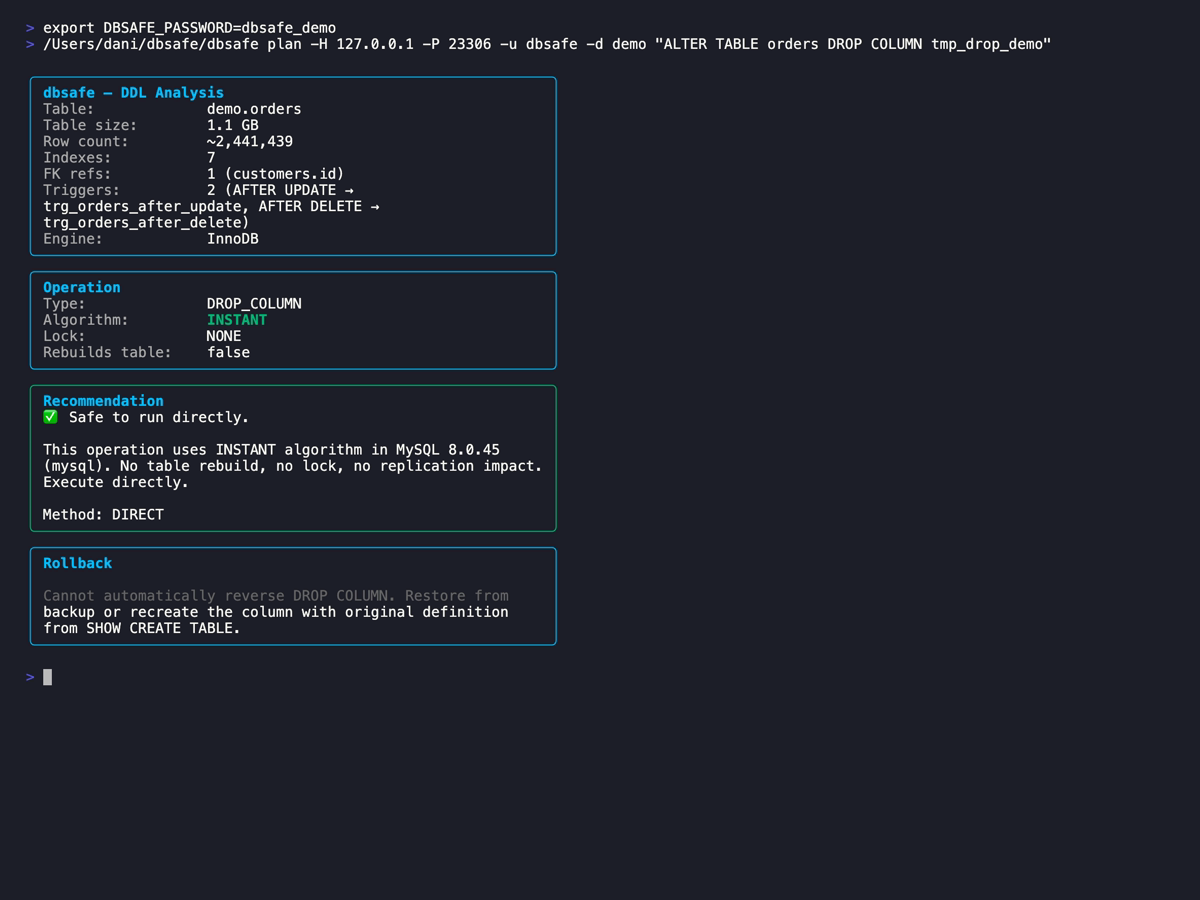Viewport: 1200px width, 900px height.
Task: Click the chevron before the dbsafe plan command
Action: click(29, 43)
